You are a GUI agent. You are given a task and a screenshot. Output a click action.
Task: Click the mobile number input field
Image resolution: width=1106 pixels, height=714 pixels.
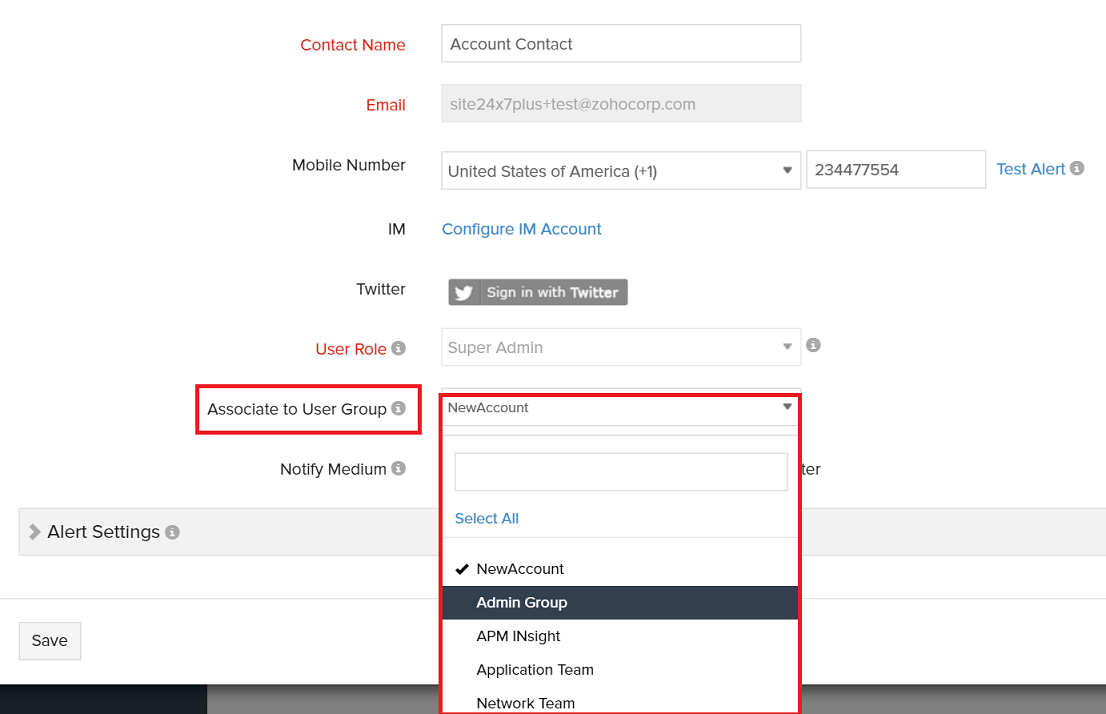click(x=896, y=169)
